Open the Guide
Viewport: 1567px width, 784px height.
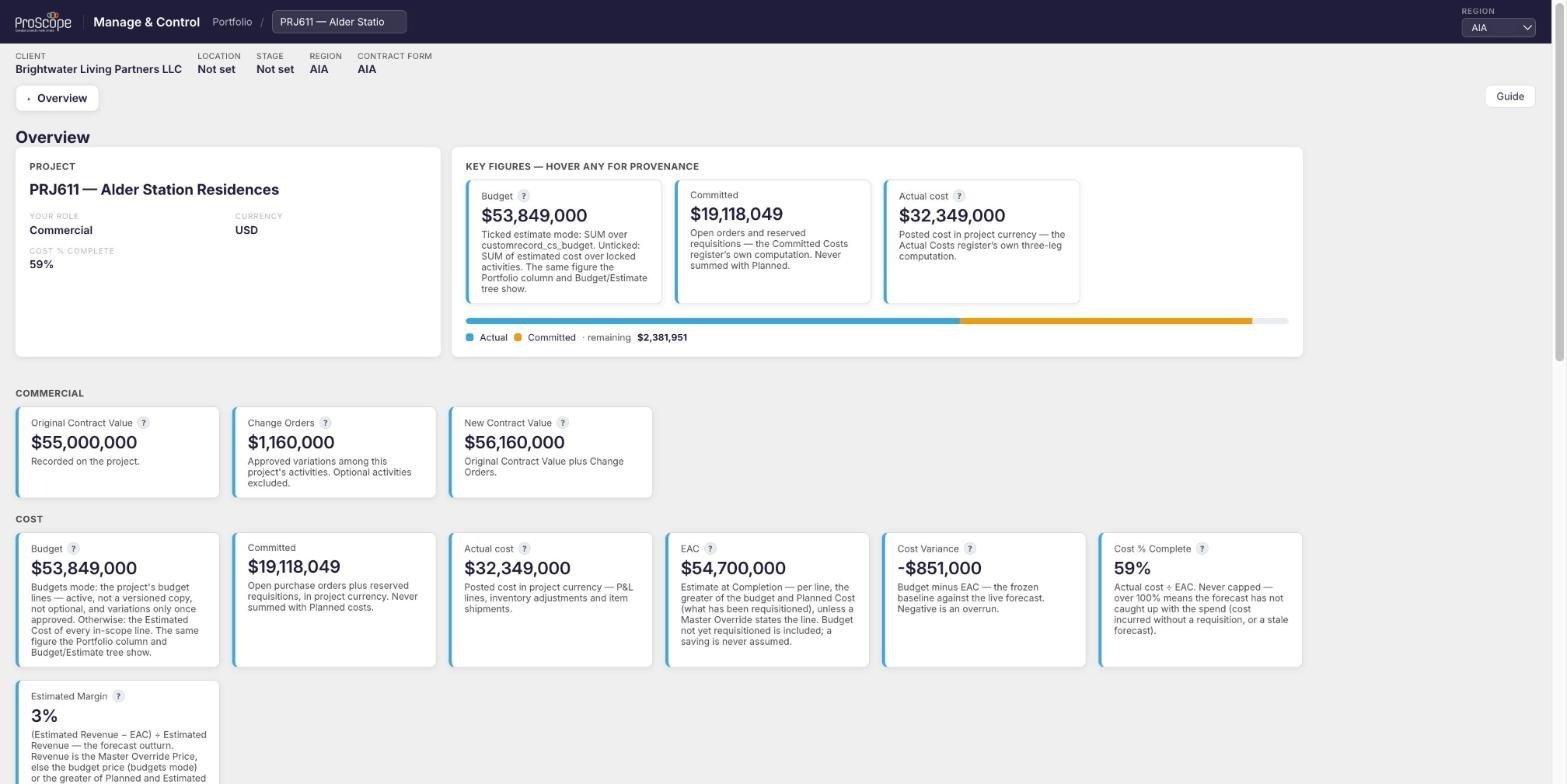click(1510, 96)
